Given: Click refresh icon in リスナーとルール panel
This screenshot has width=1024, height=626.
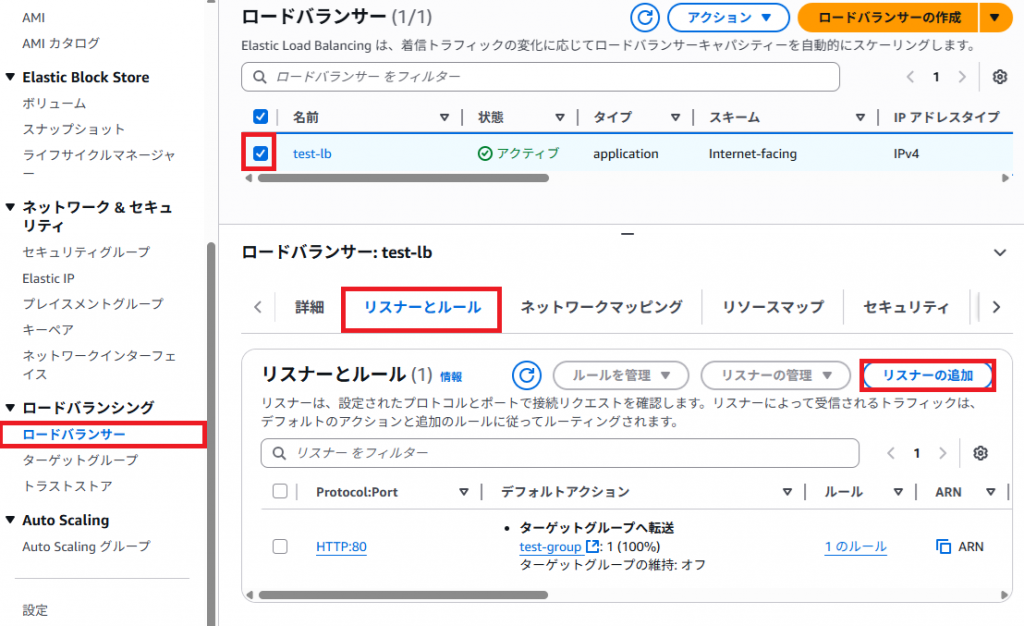Looking at the screenshot, I should point(526,375).
